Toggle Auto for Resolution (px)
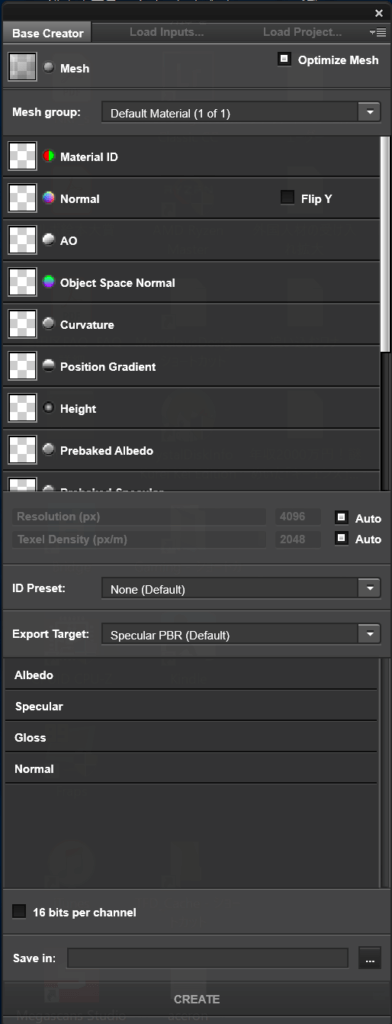392x1024 pixels. click(341, 518)
